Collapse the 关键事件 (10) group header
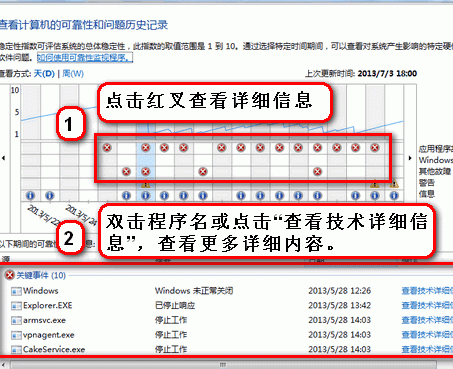The height and width of the screenshot is (369, 453). [41, 275]
